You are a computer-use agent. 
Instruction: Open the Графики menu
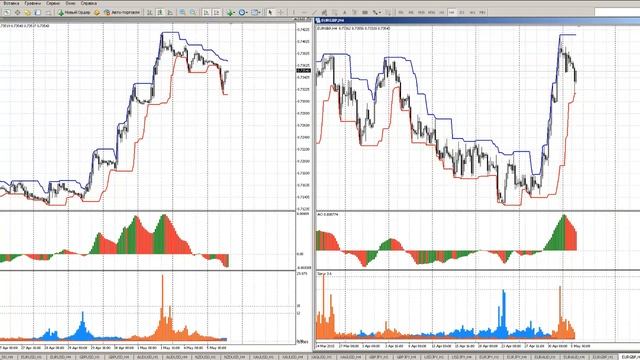[33, 3]
